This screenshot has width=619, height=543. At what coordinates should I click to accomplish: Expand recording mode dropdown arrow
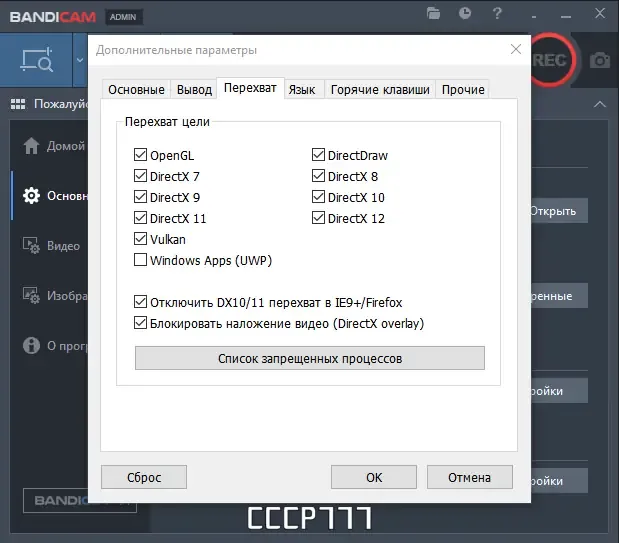[x=80, y=60]
